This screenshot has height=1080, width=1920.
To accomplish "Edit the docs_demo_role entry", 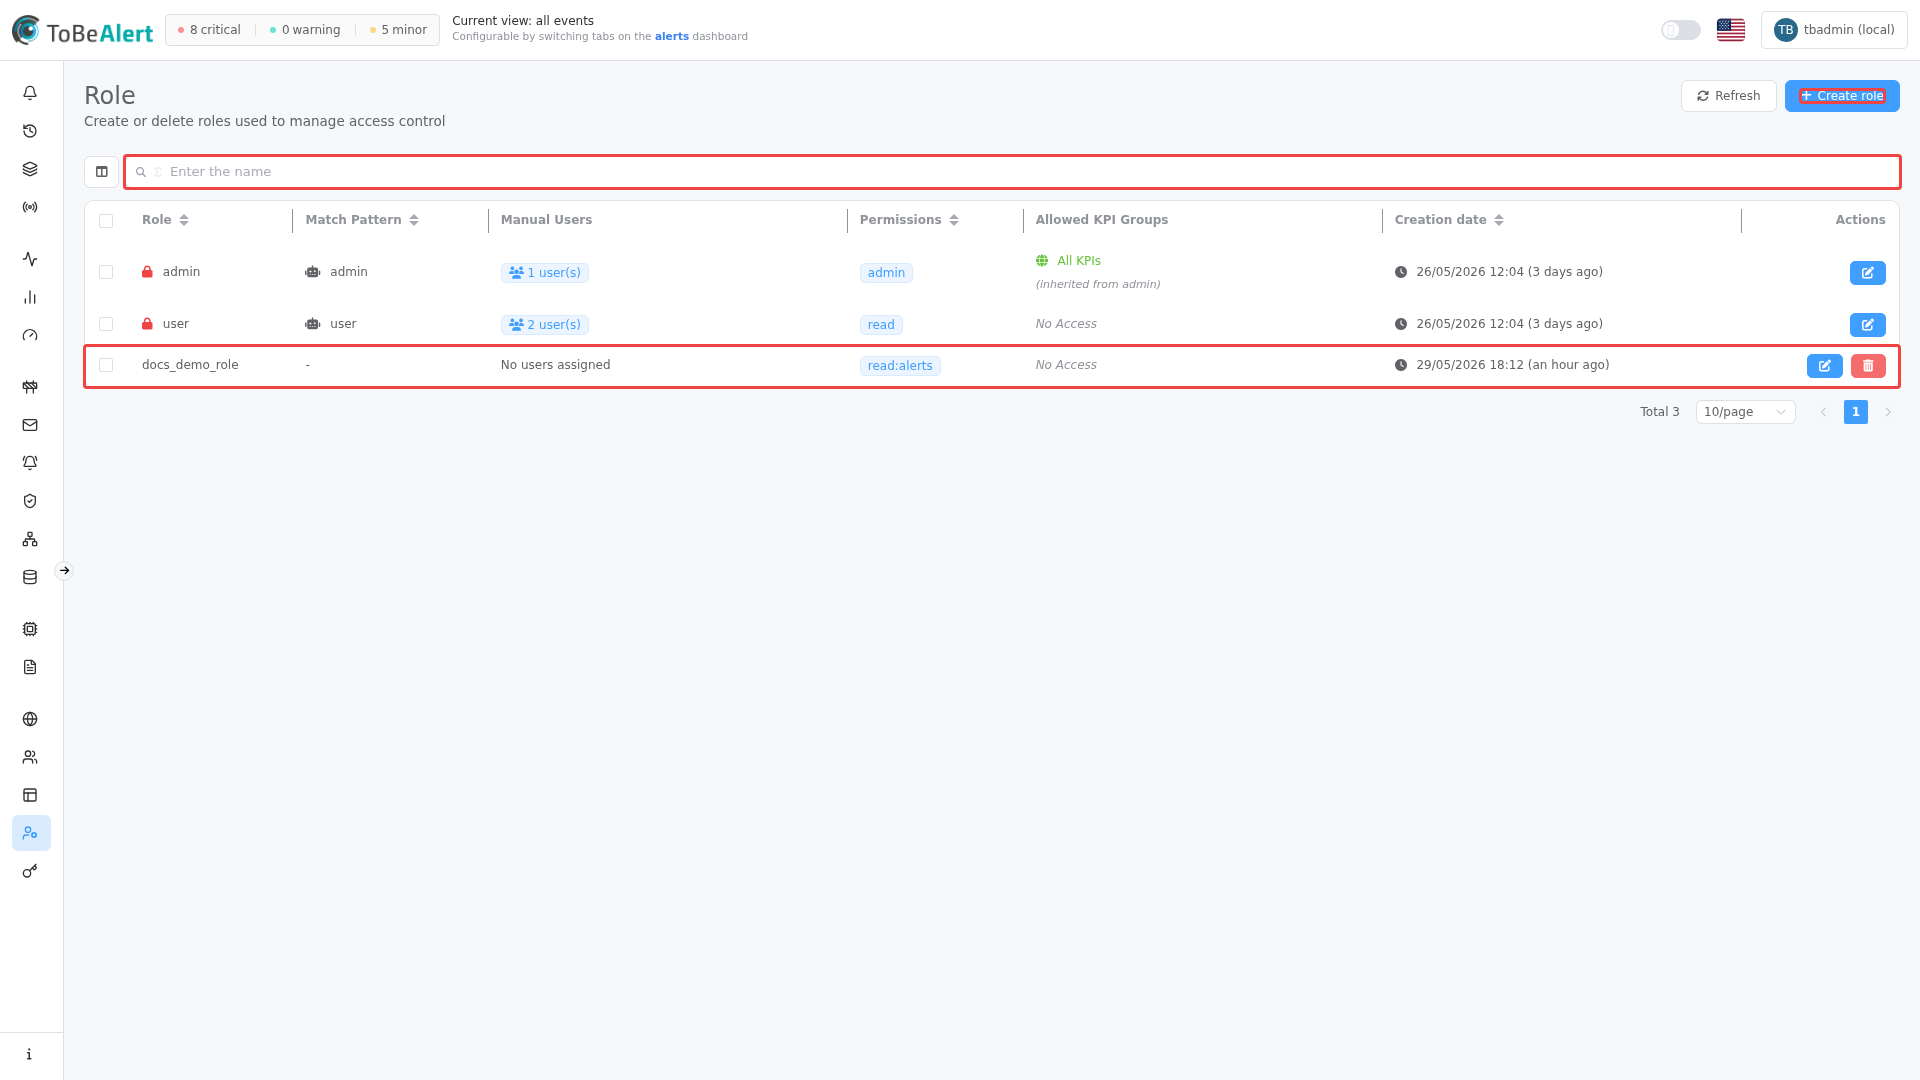I will (1824, 366).
